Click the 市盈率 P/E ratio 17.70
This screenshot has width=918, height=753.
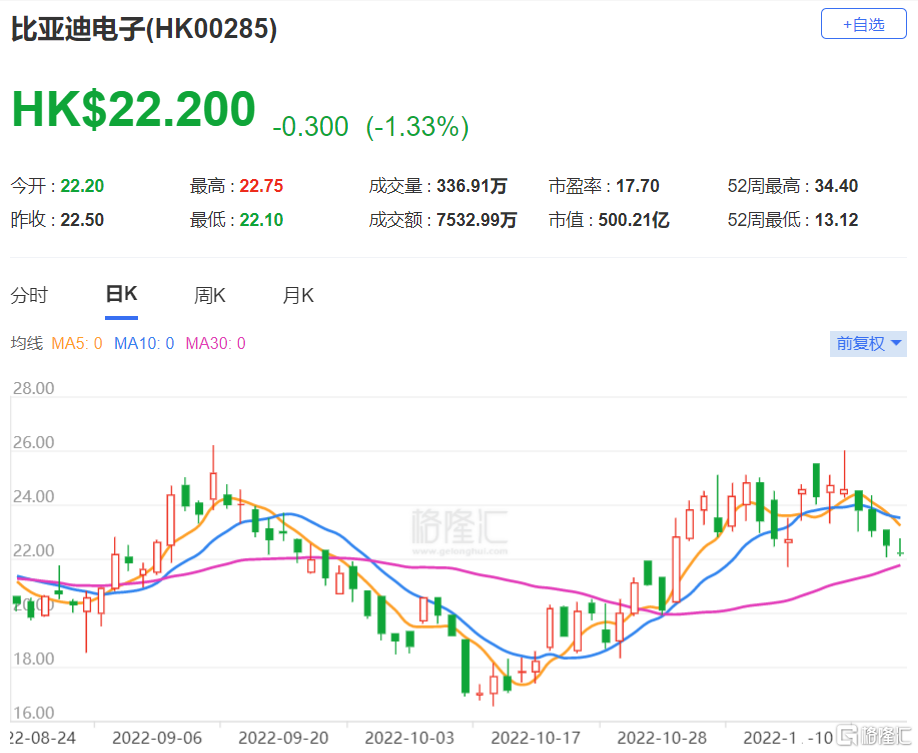coord(638,186)
